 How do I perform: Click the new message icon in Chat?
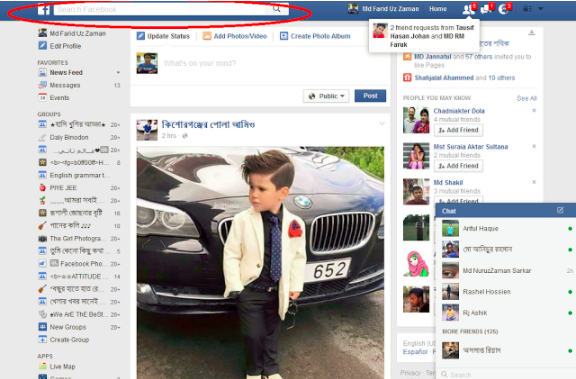tap(560, 210)
